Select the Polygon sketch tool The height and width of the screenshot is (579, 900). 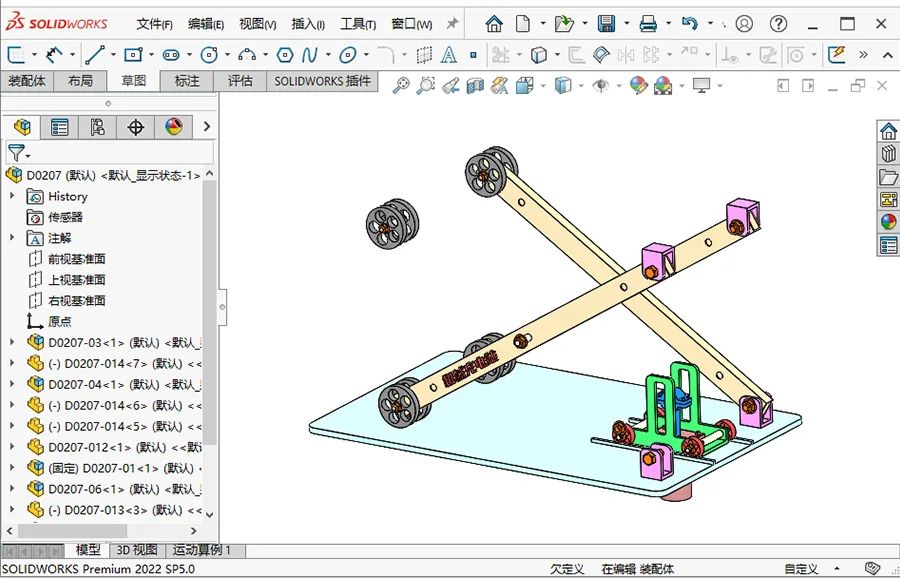pyautogui.click(x=285, y=55)
